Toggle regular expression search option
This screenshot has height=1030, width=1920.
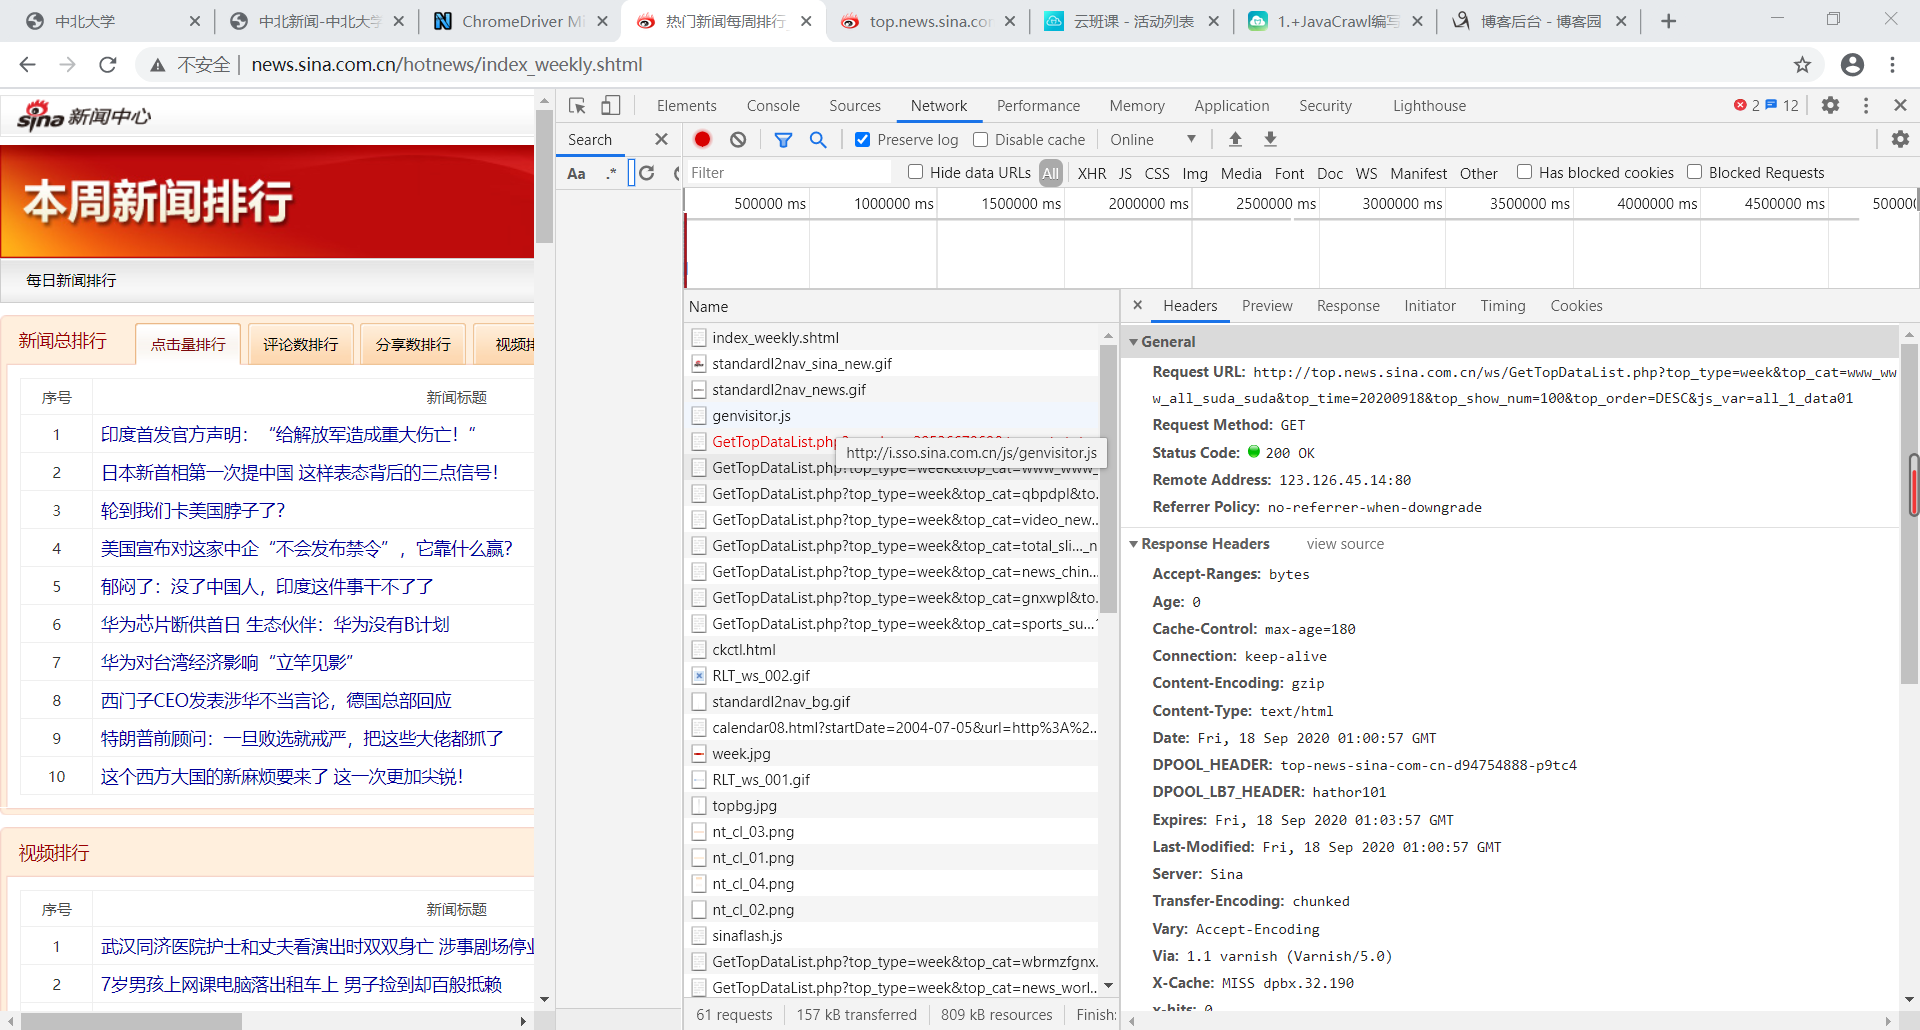coord(611,173)
